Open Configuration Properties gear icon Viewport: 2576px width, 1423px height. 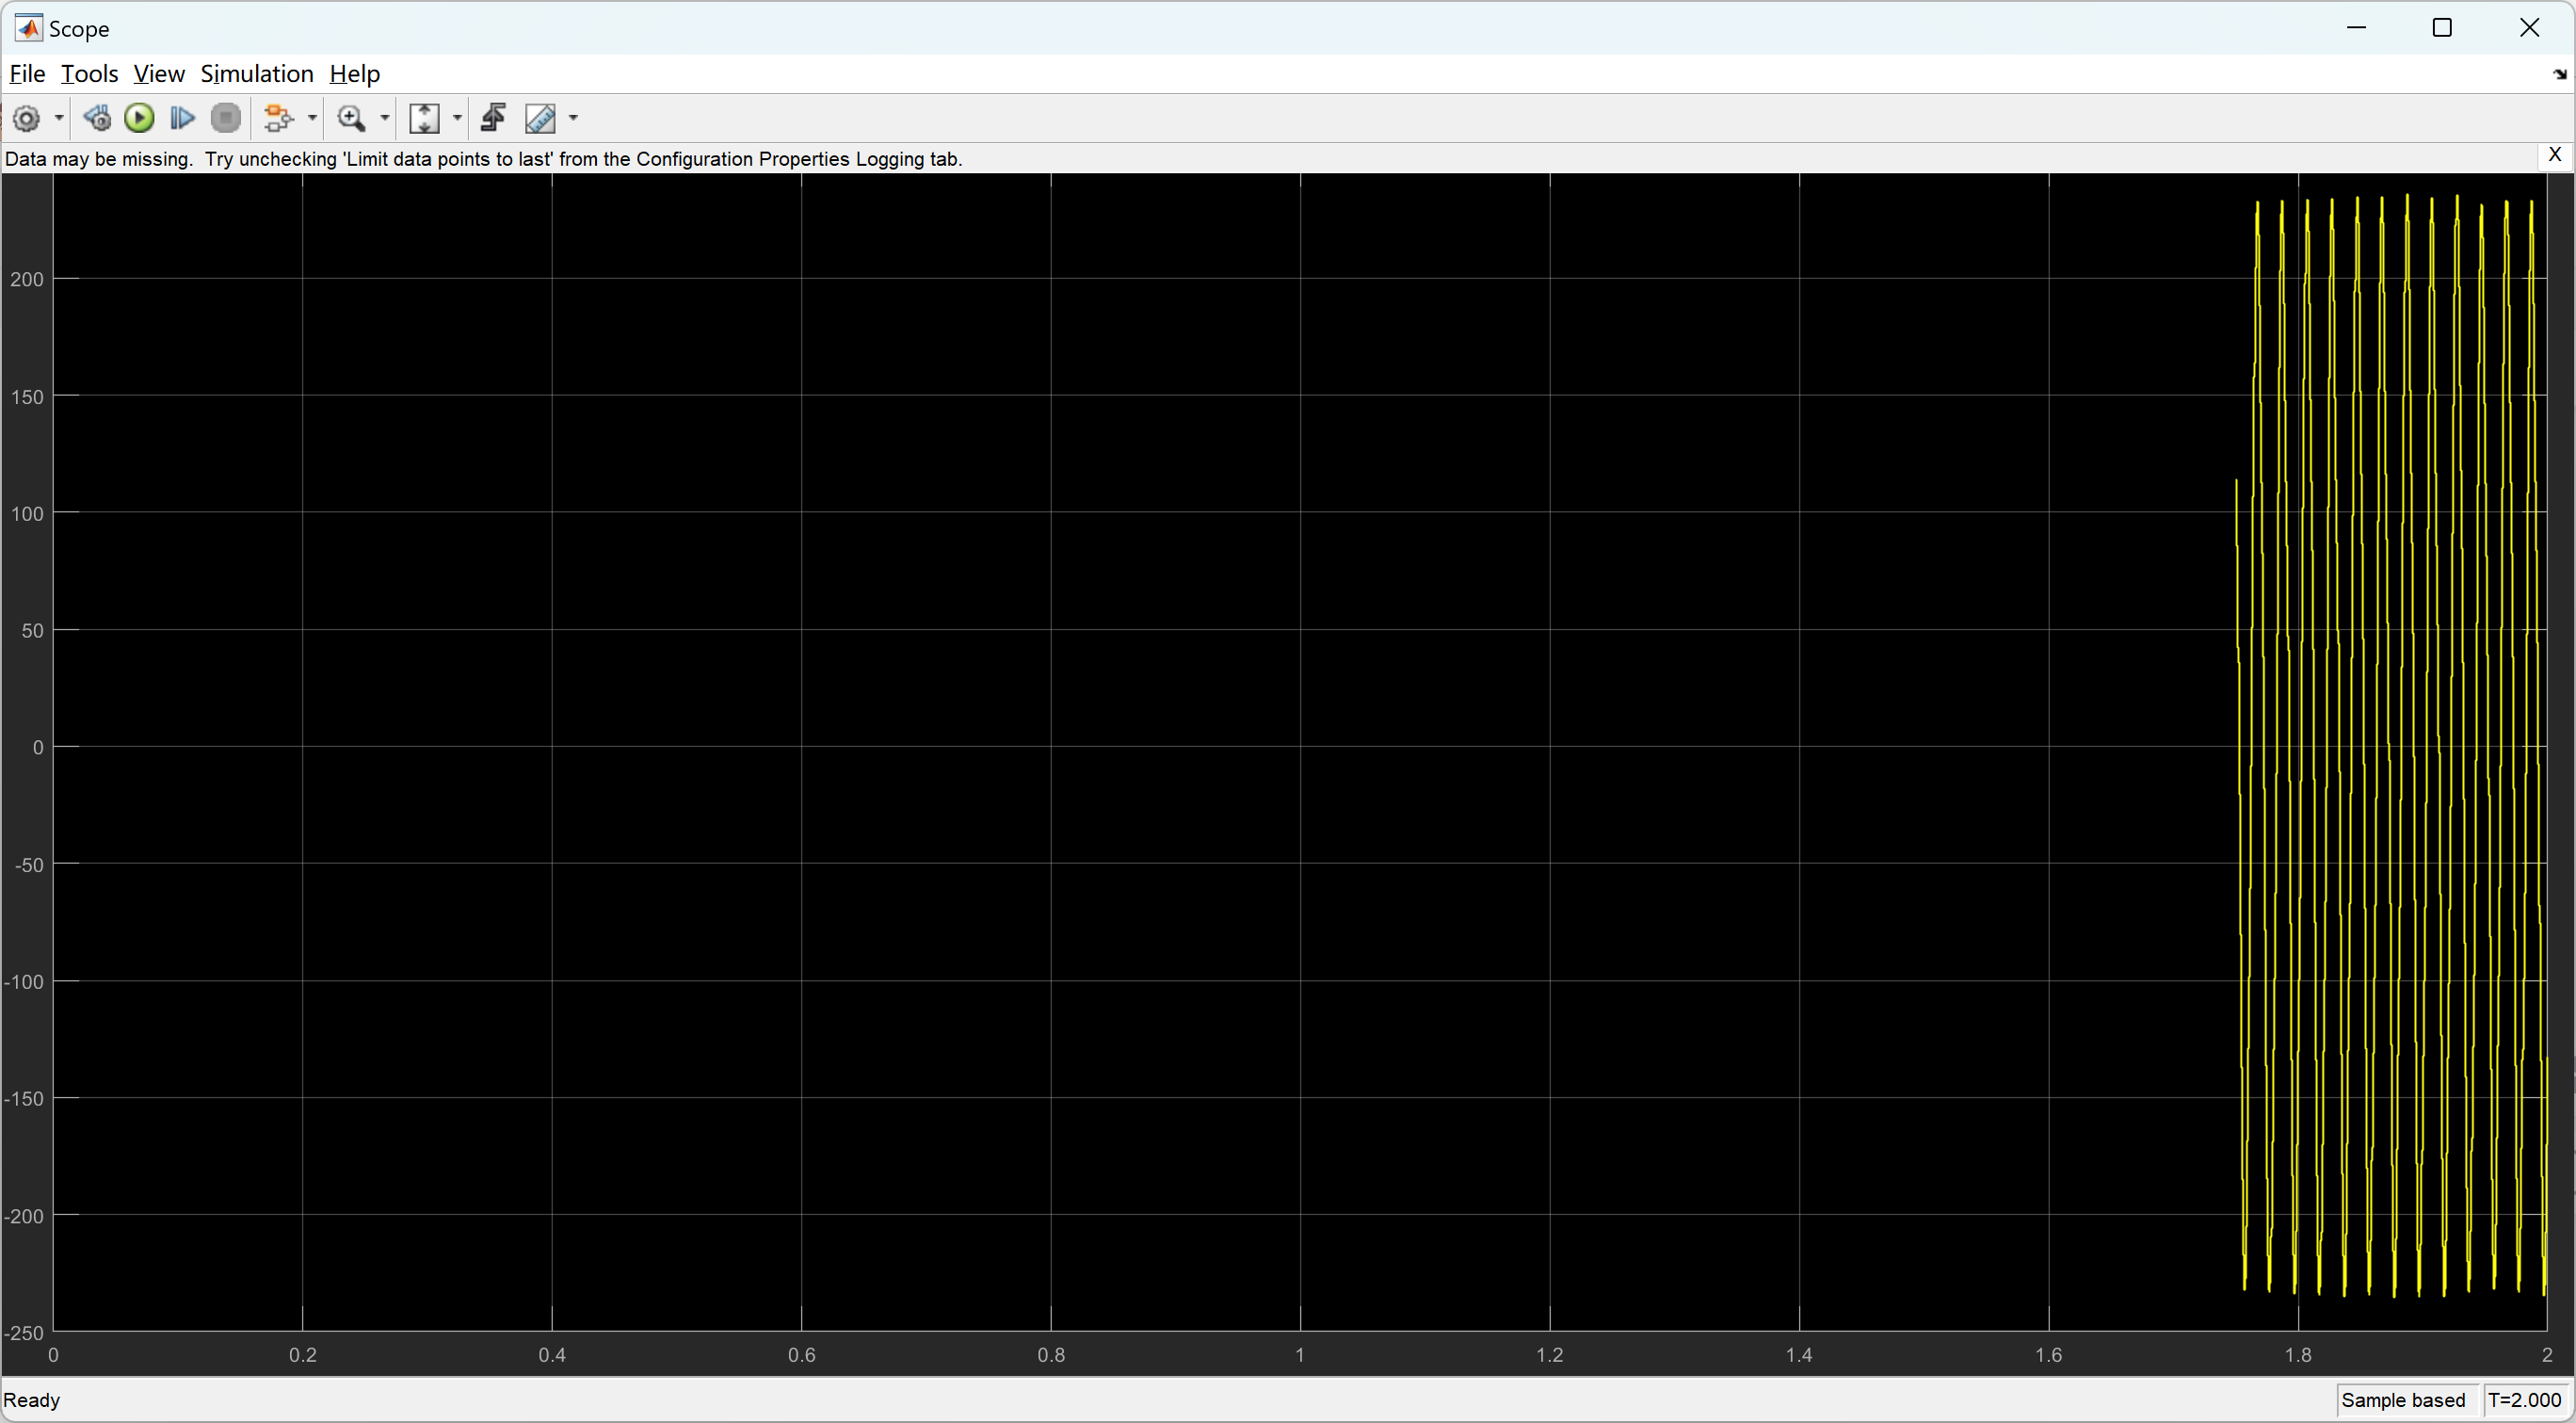pos(27,119)
